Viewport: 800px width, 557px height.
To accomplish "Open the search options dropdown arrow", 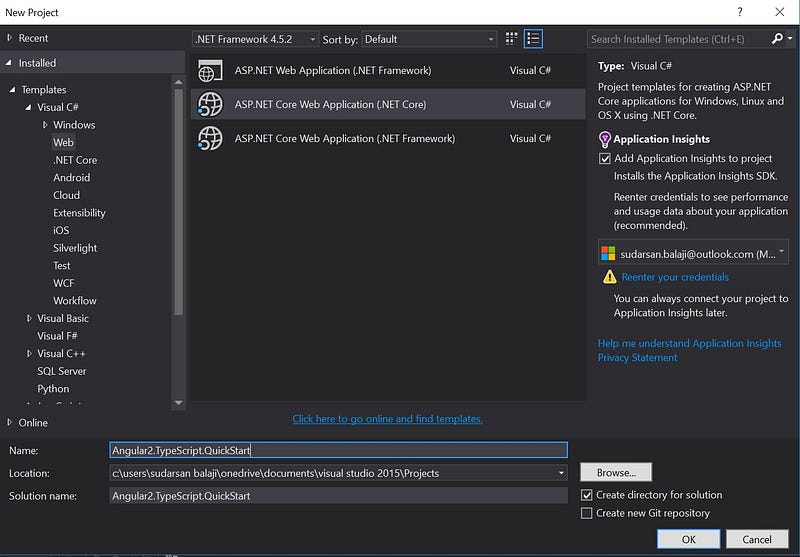I will pos(790,39).
